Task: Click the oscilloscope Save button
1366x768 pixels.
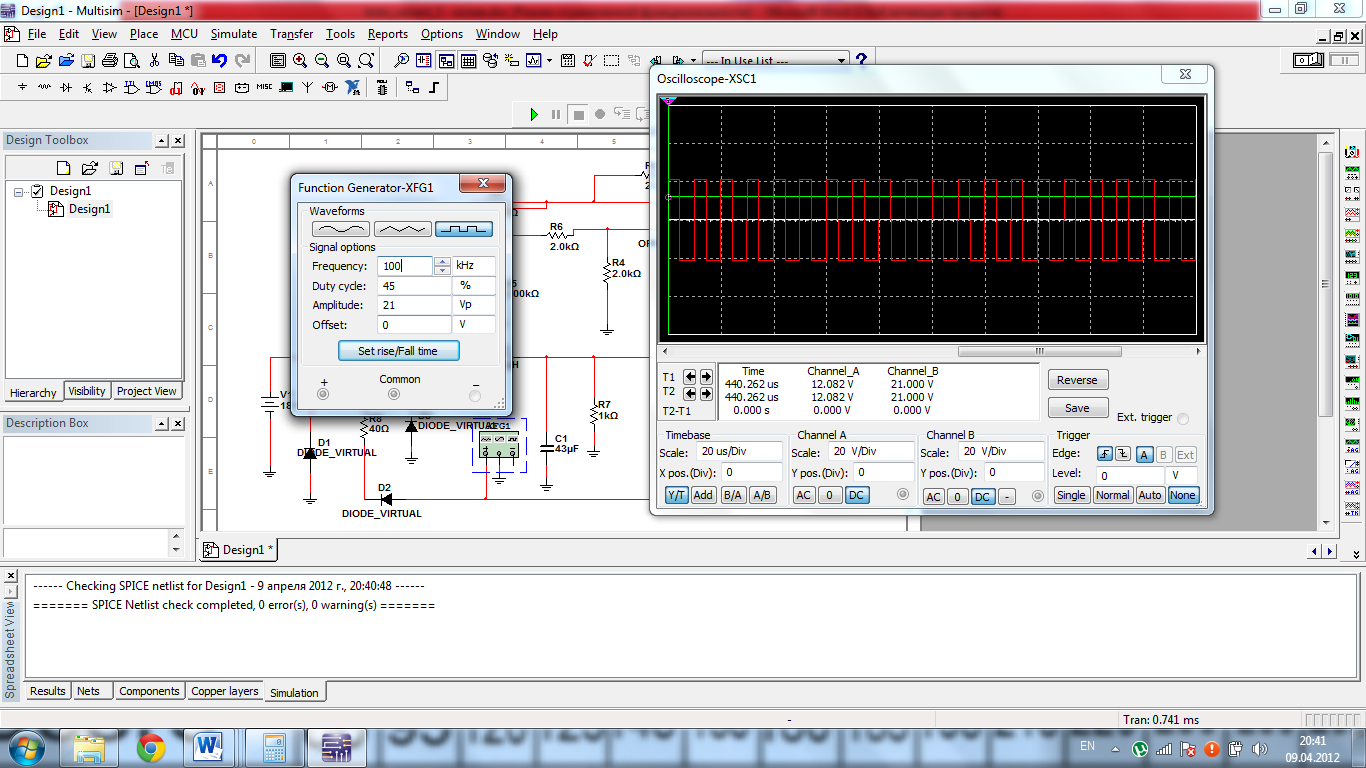Action: (x=1077, y=408)
